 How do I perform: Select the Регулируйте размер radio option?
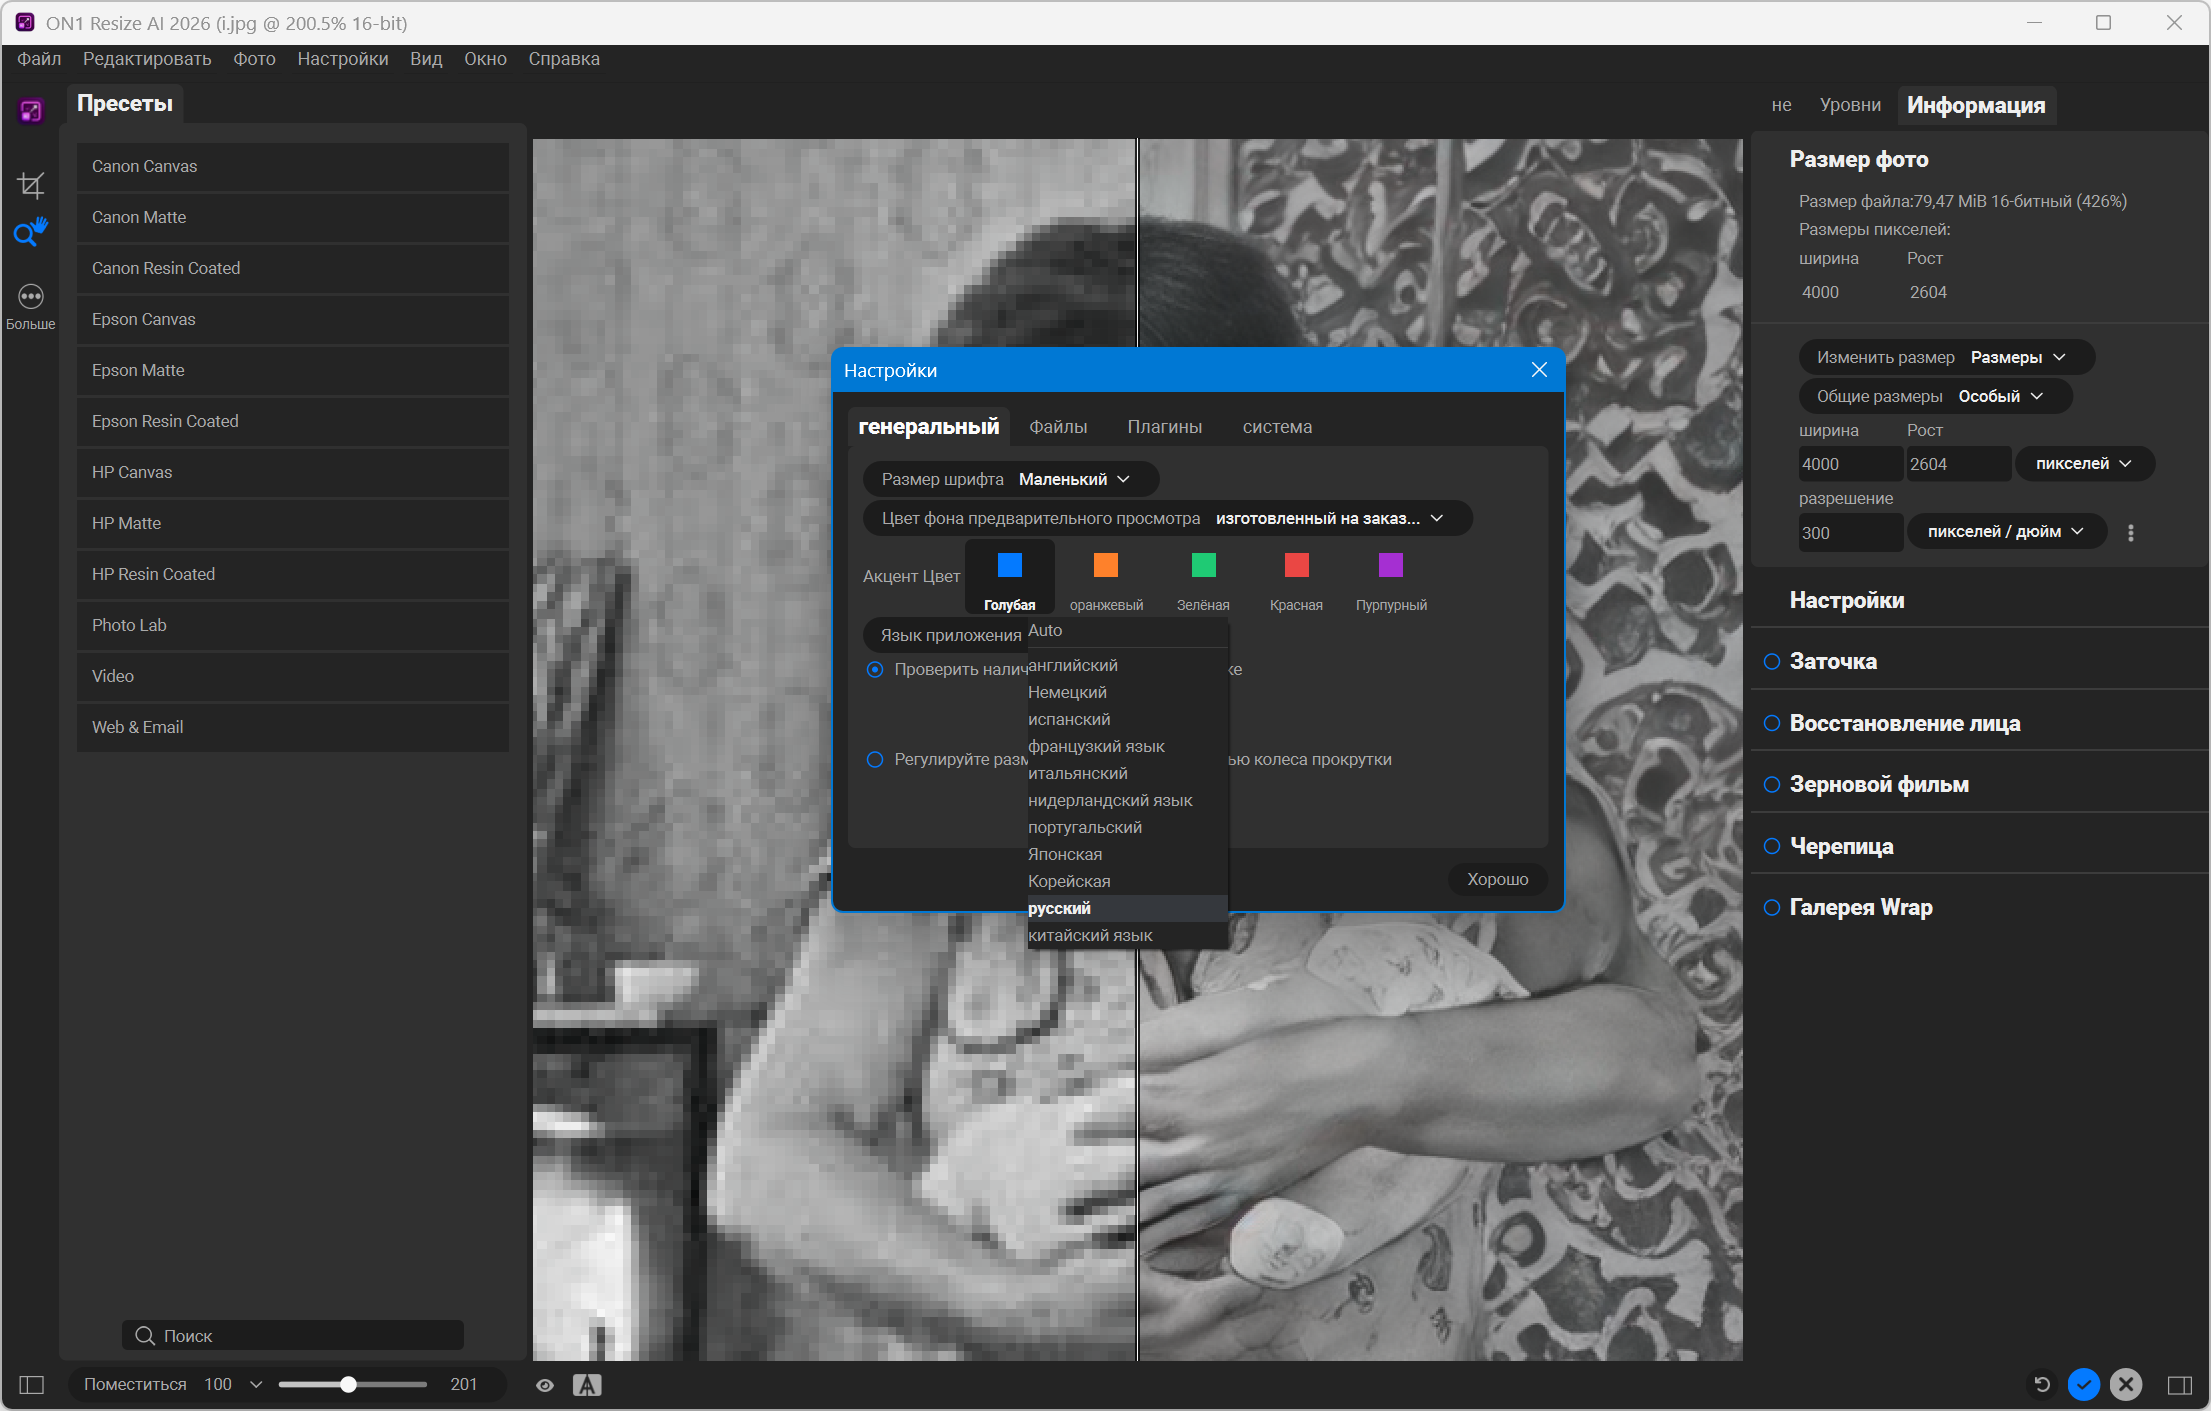(x=875, y=759)
